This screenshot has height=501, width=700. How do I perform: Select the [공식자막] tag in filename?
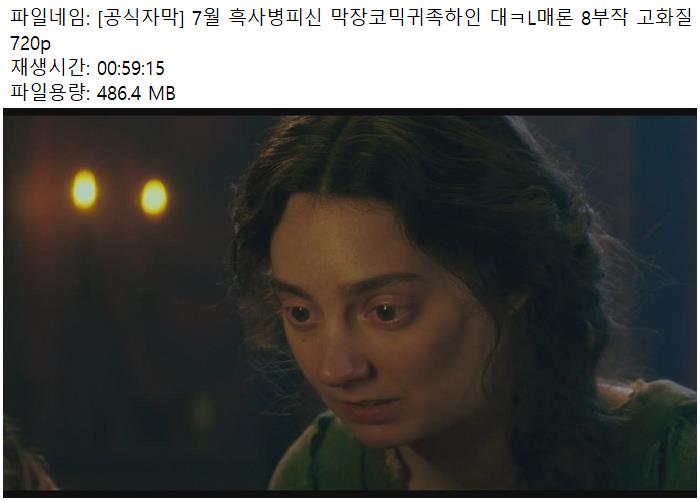click(141, 18)
